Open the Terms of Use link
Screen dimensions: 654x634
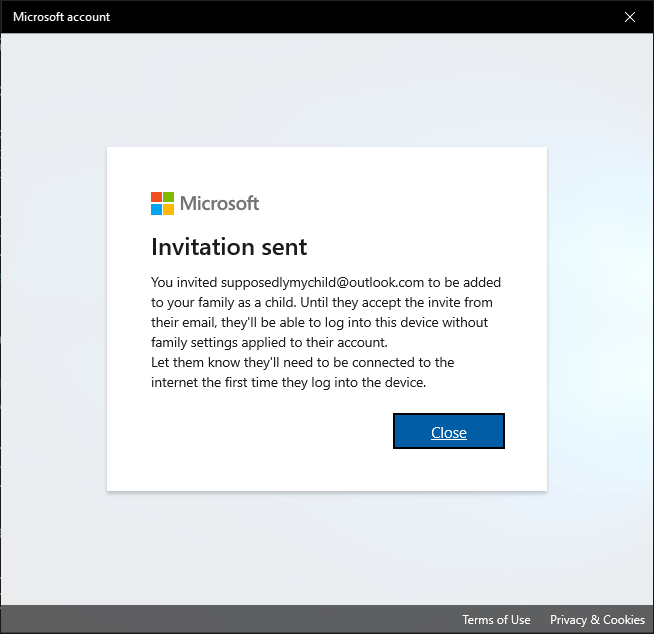pyautogui.click(x=496, y=620)
